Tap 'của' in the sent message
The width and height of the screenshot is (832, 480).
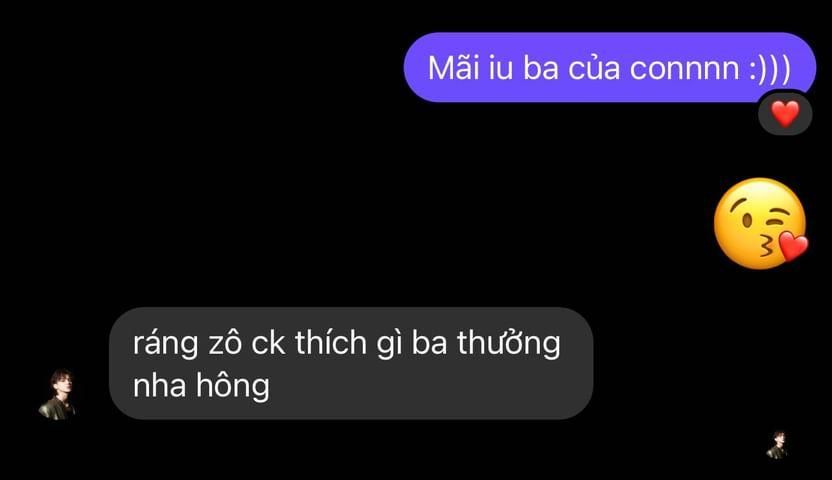594,68
